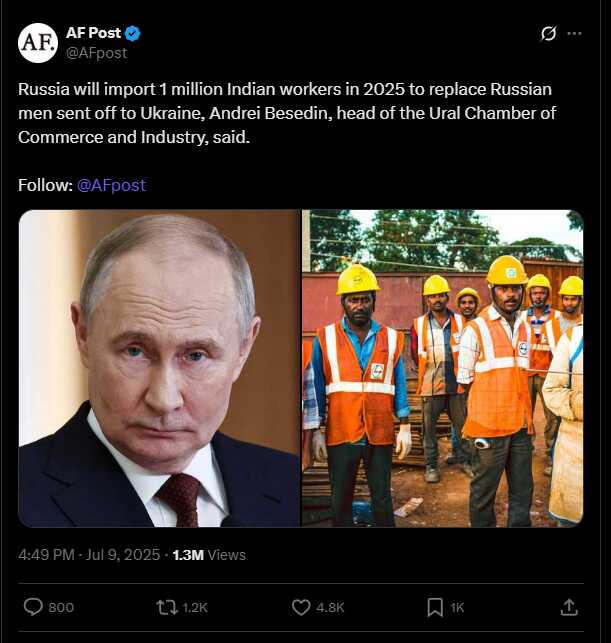Click the 1K bookmarks count

(457, 607)
